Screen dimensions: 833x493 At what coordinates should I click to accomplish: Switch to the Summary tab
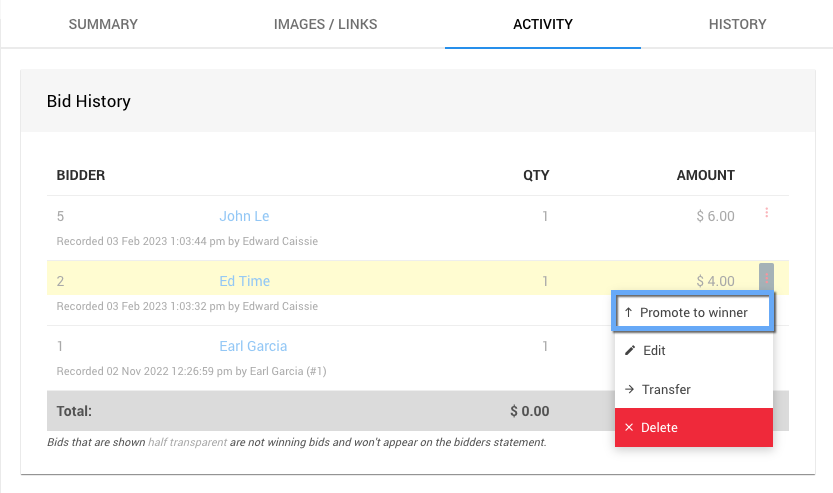click(x=103, y=24)
